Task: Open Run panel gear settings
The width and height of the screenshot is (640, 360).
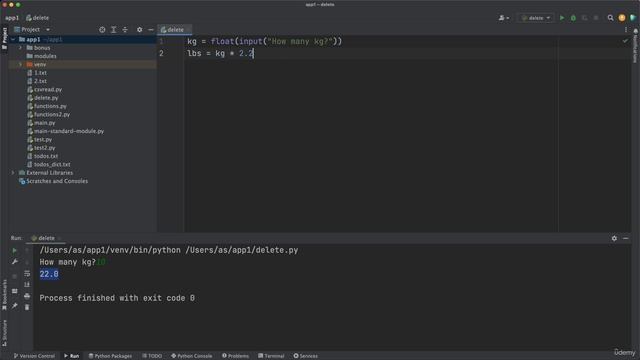Action: click(x=614, y=238)
